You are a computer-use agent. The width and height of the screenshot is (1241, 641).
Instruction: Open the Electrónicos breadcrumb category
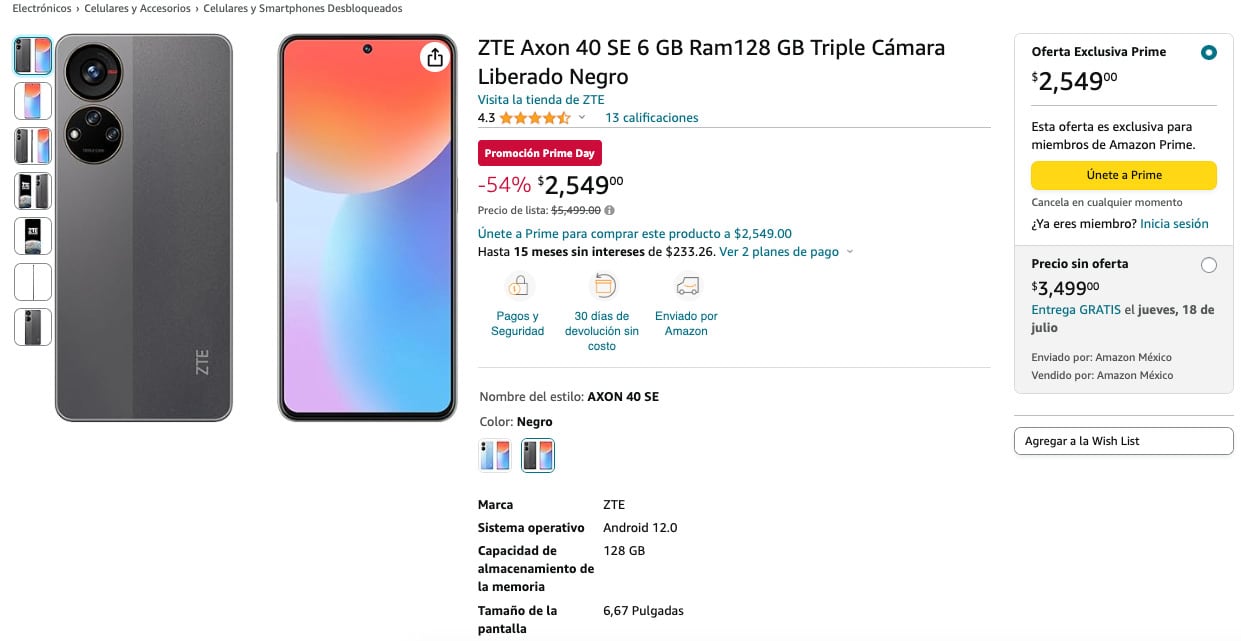coord(42,8)
